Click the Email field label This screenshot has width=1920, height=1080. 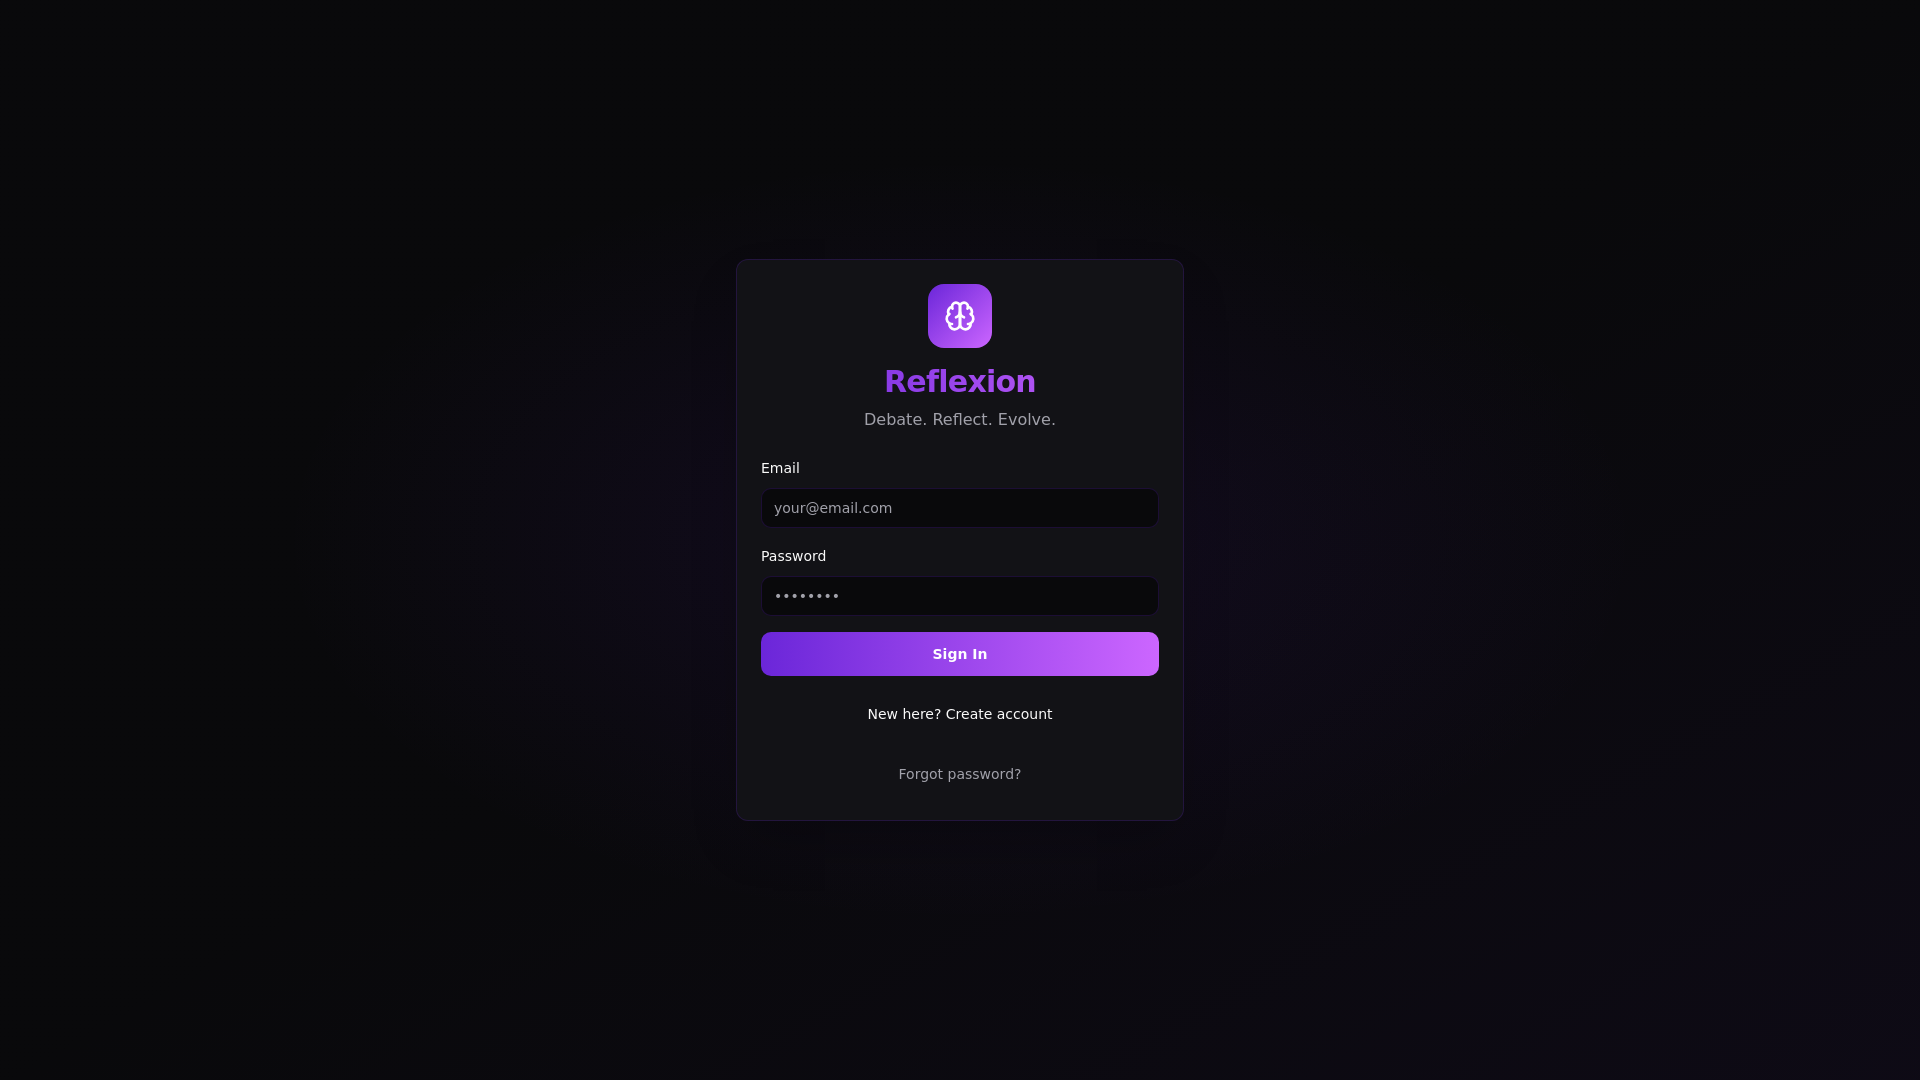point(780,468)
